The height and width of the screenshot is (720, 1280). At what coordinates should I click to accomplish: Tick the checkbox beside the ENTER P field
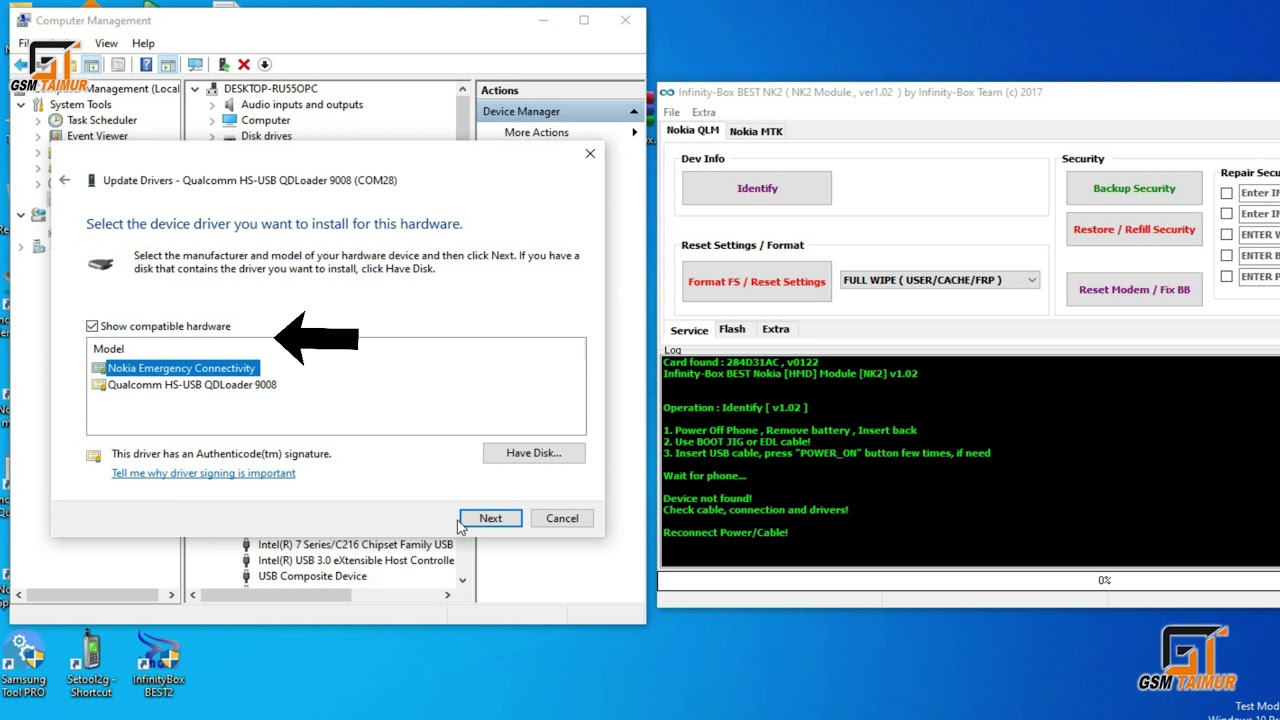pos(1226,277)
